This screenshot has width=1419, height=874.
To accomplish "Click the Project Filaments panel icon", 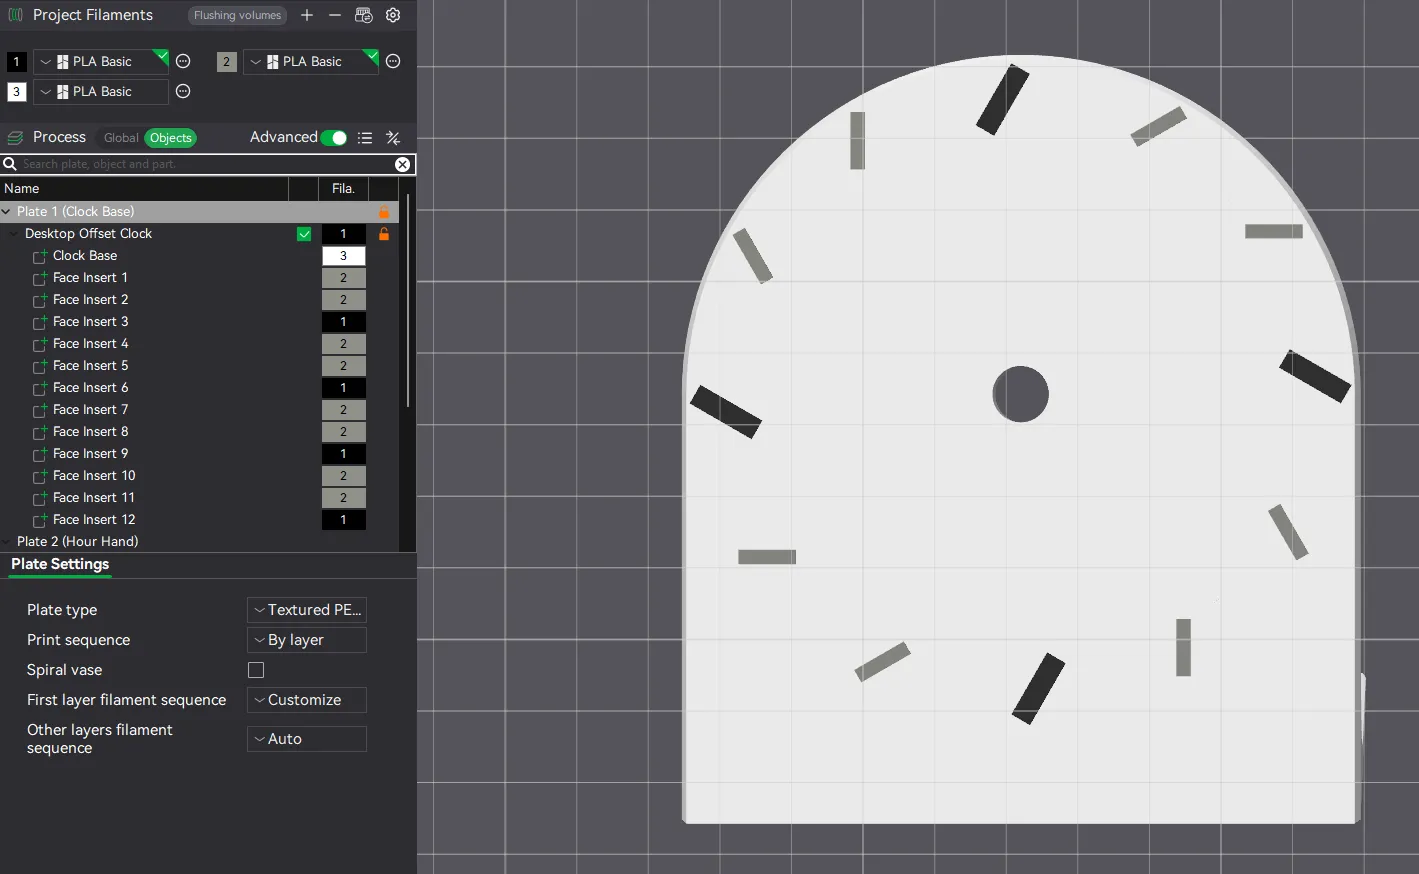I will click(15, 15).
